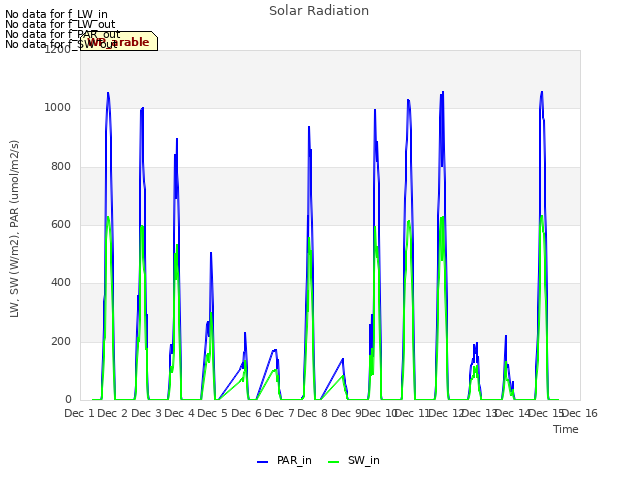The image size is (640, 480).
Task: Click the Dec 1 PAR_in peak near 1050
Action: (x=108, y=93)
